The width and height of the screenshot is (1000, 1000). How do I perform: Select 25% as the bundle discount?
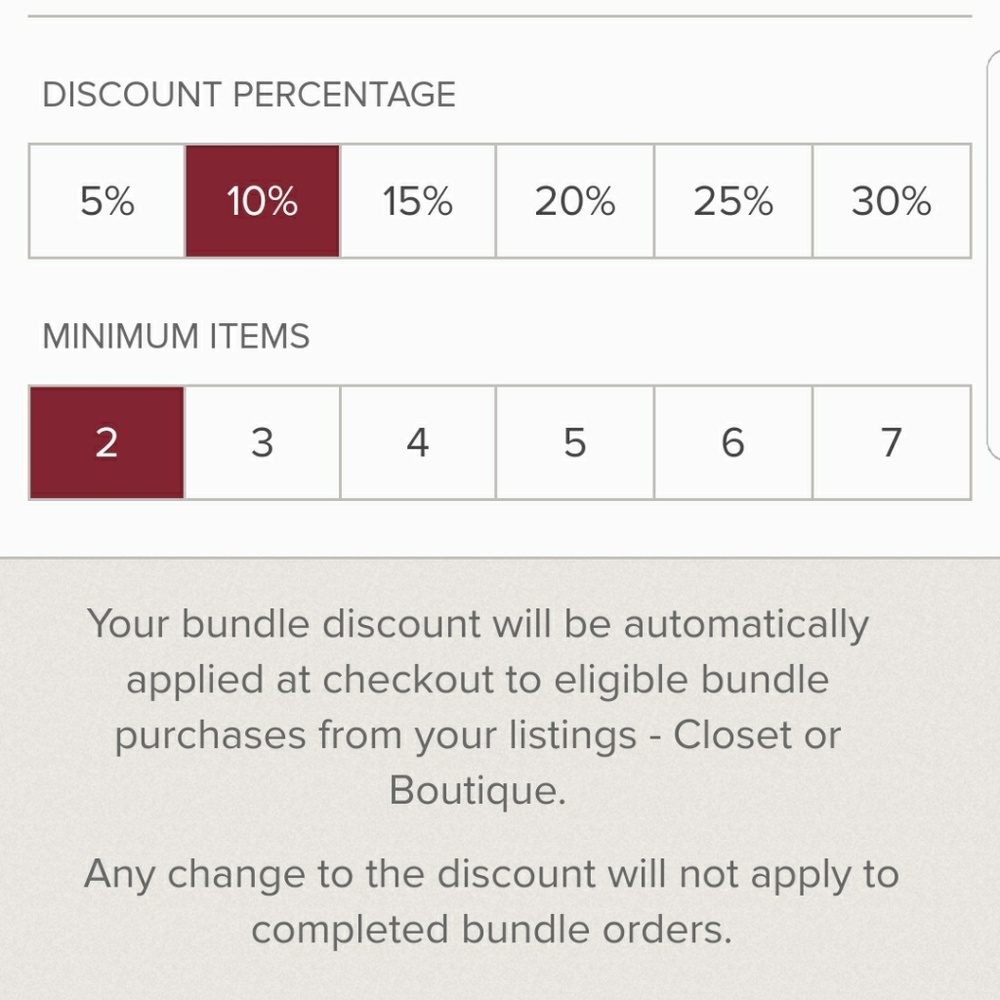coord(733,201)
